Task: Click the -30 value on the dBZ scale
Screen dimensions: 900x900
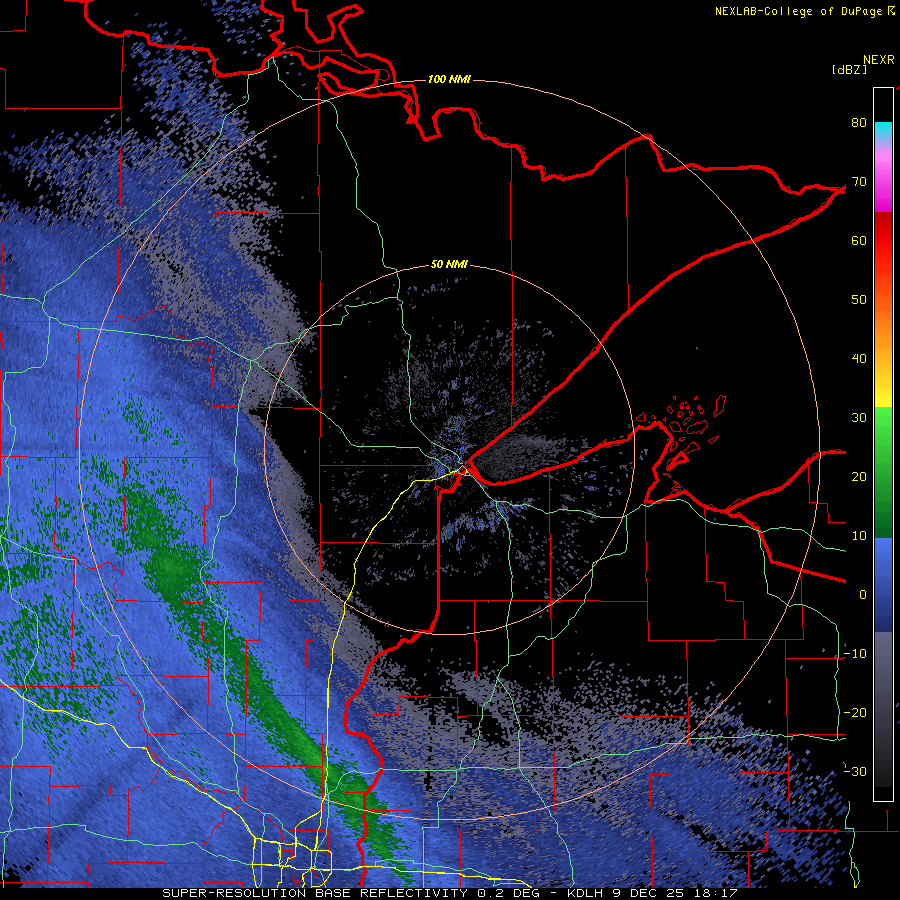Action: [x=855, y=771]
